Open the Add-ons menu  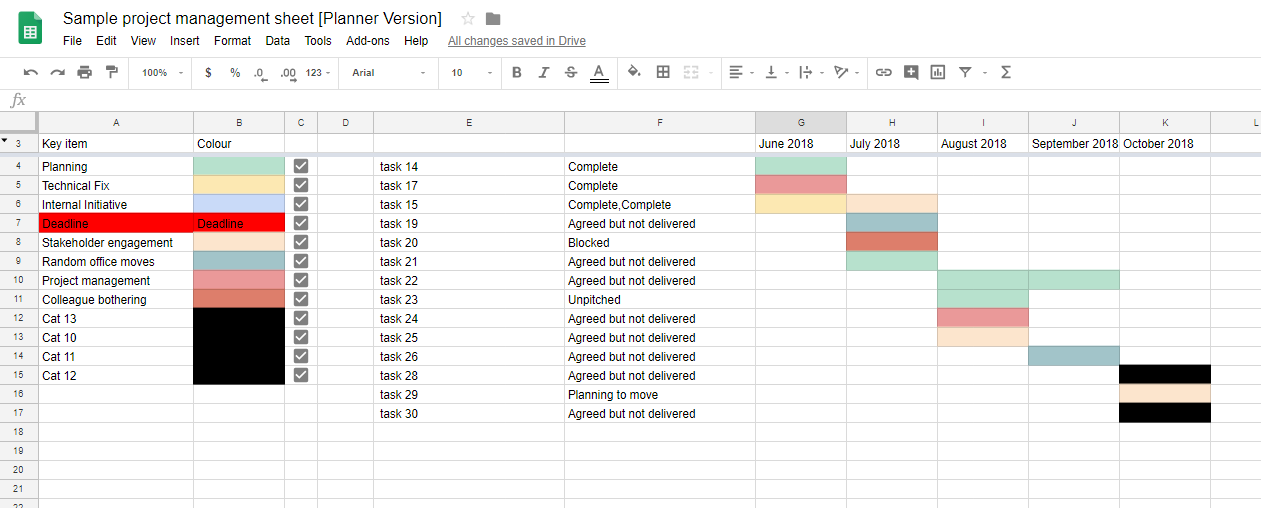[x=366, y=41]
